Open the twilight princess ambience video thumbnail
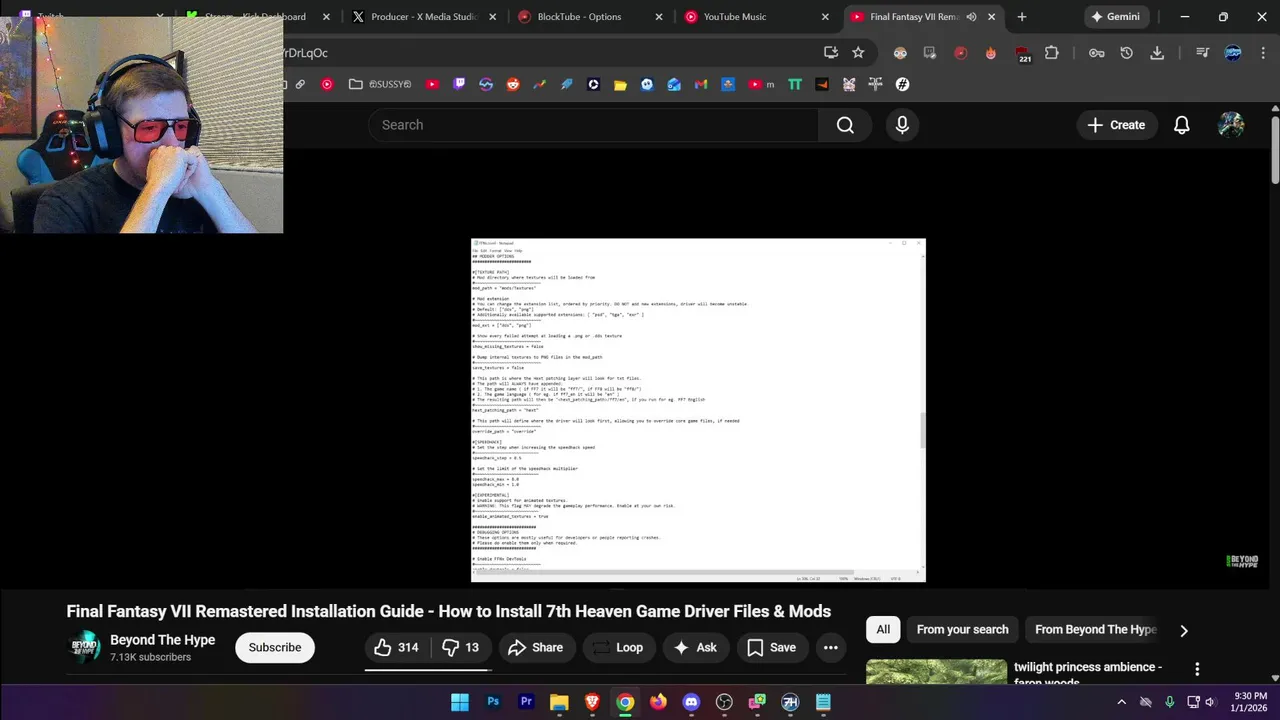1280x720 pixels. (936, 672)
